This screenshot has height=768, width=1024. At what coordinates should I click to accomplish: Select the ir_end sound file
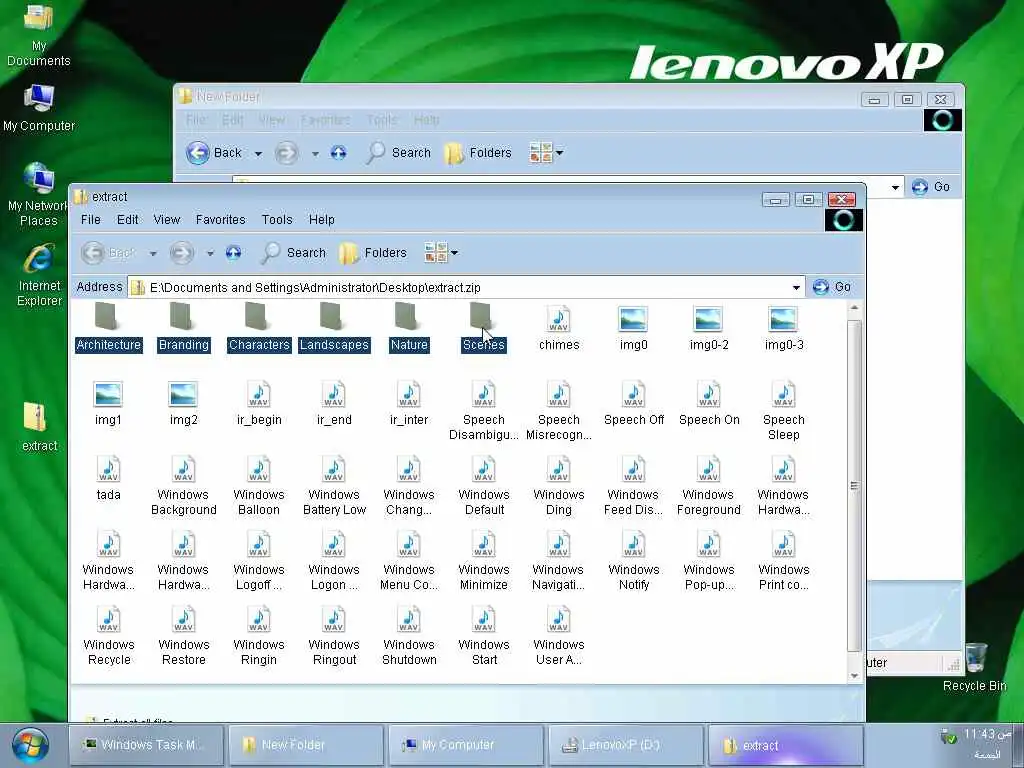click(x=334, y=404)
